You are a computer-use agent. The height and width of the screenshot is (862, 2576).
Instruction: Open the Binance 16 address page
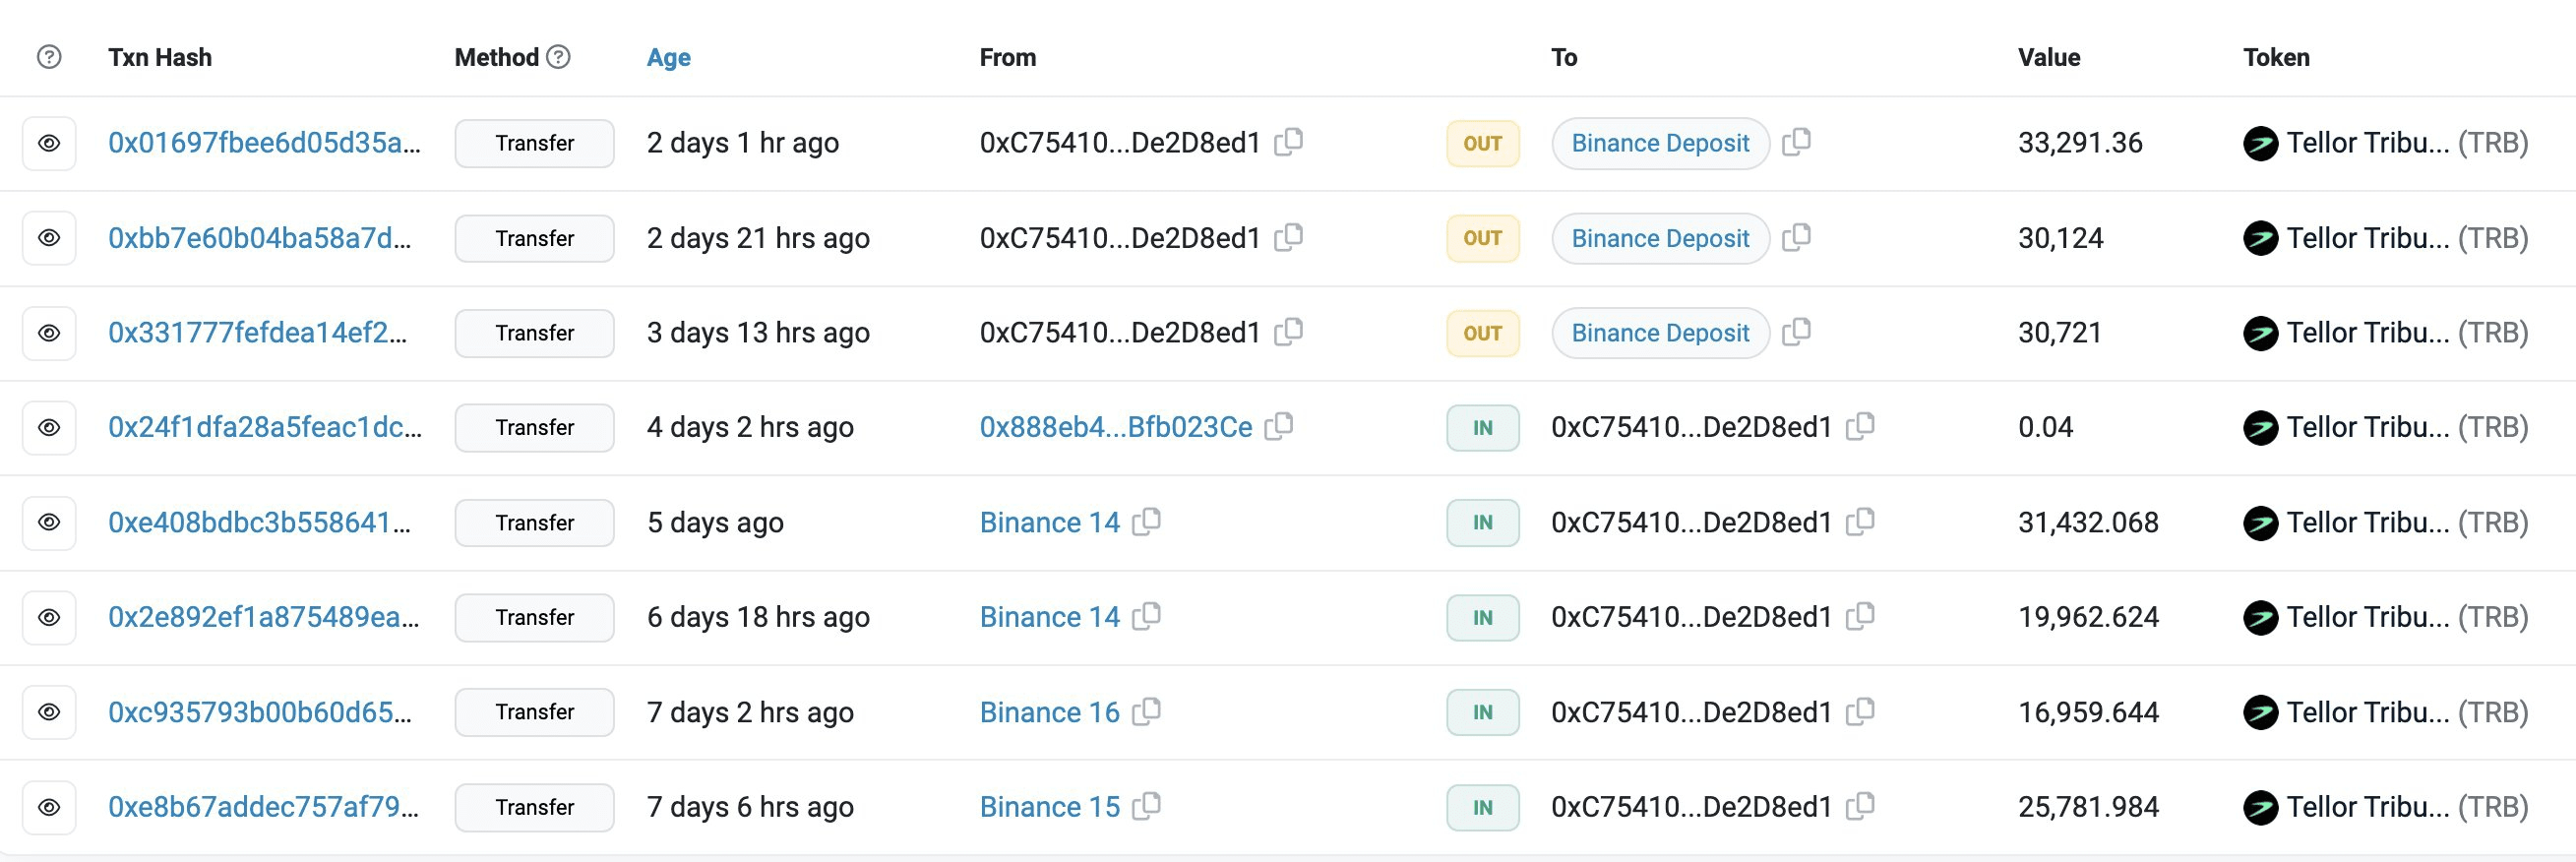[1049, 712]
